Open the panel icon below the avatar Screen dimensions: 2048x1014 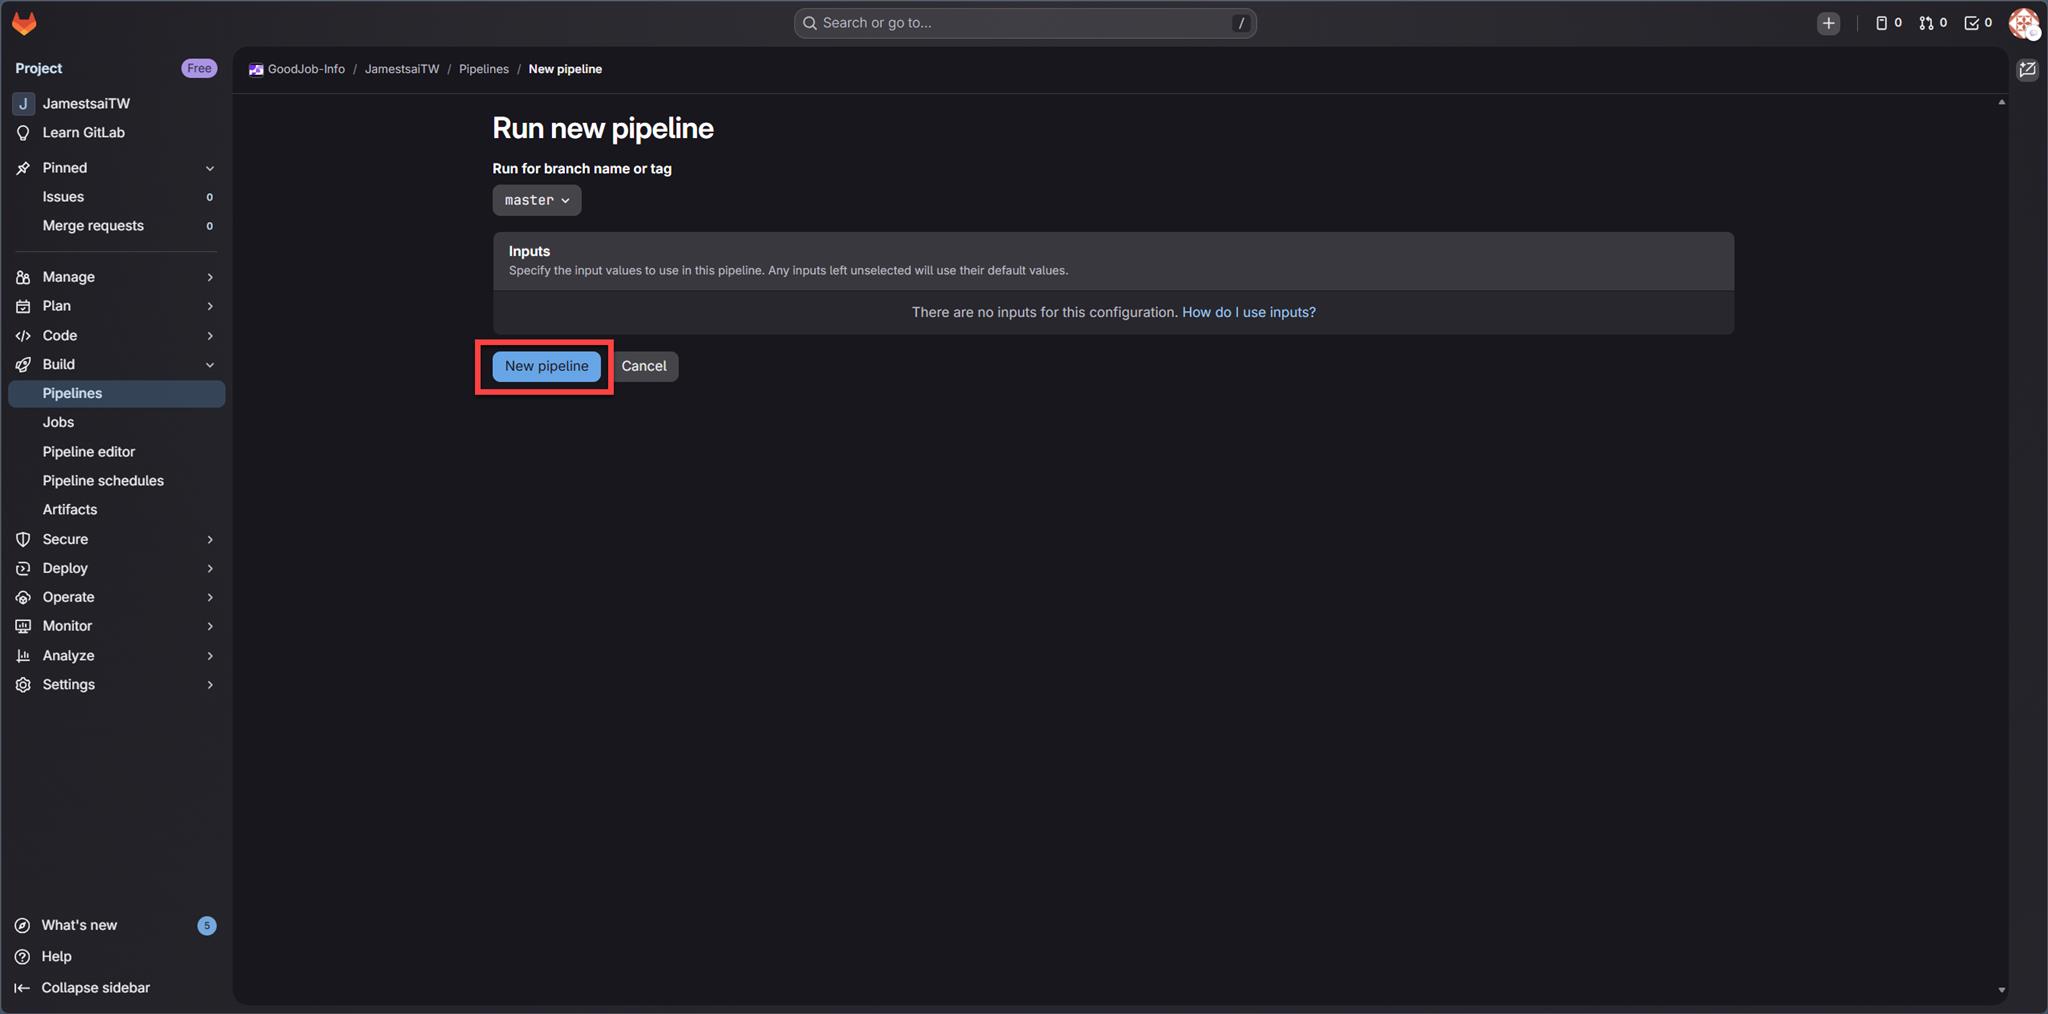pyautogui.click(x=2027, y=70)
